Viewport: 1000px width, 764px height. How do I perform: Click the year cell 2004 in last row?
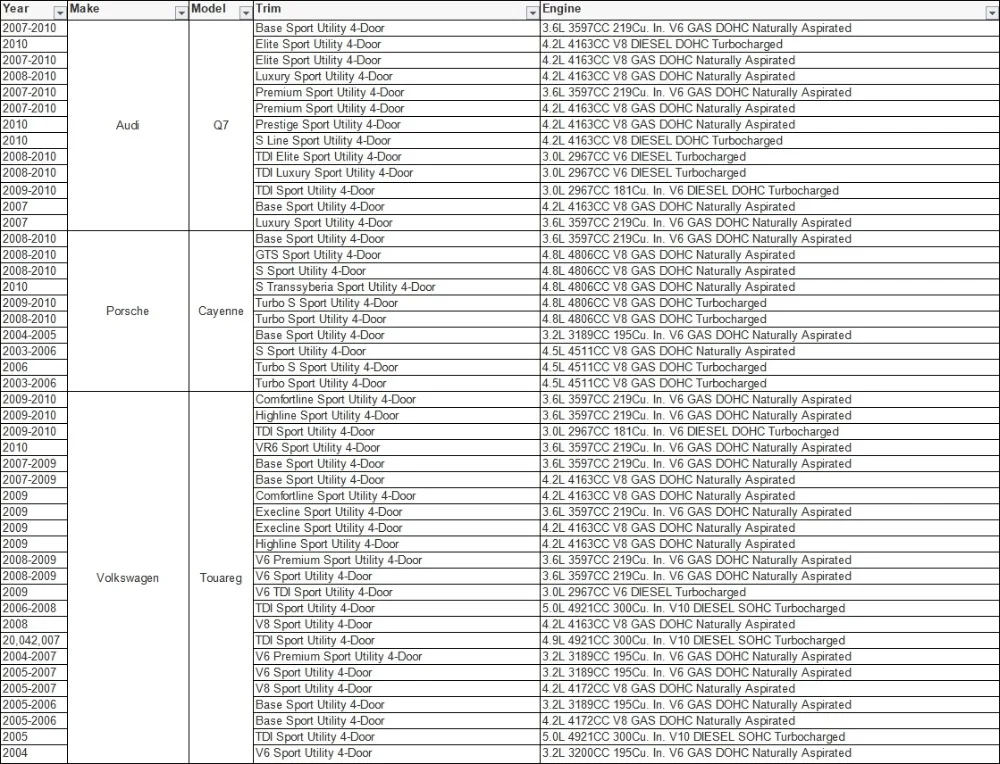click(34, 753)
